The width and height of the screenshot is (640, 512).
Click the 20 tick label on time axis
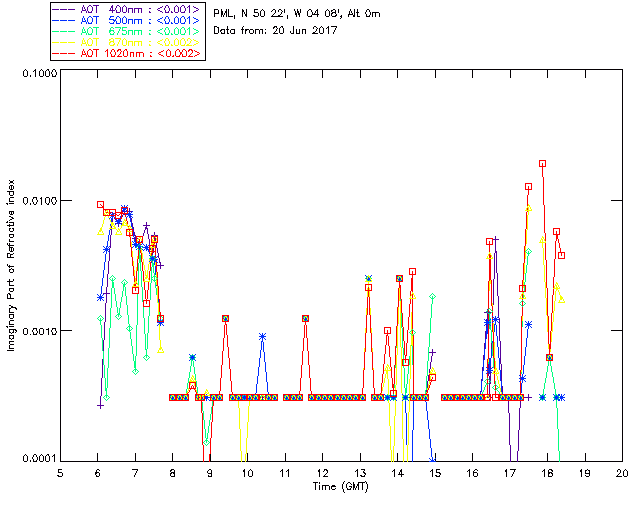[x=622, y=472]
